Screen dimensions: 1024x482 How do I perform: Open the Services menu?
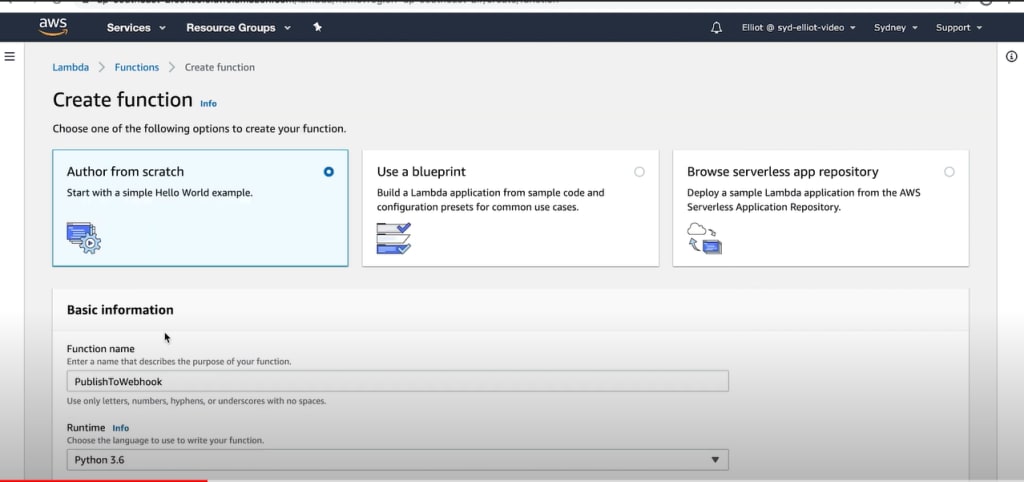tap(136, 27)
